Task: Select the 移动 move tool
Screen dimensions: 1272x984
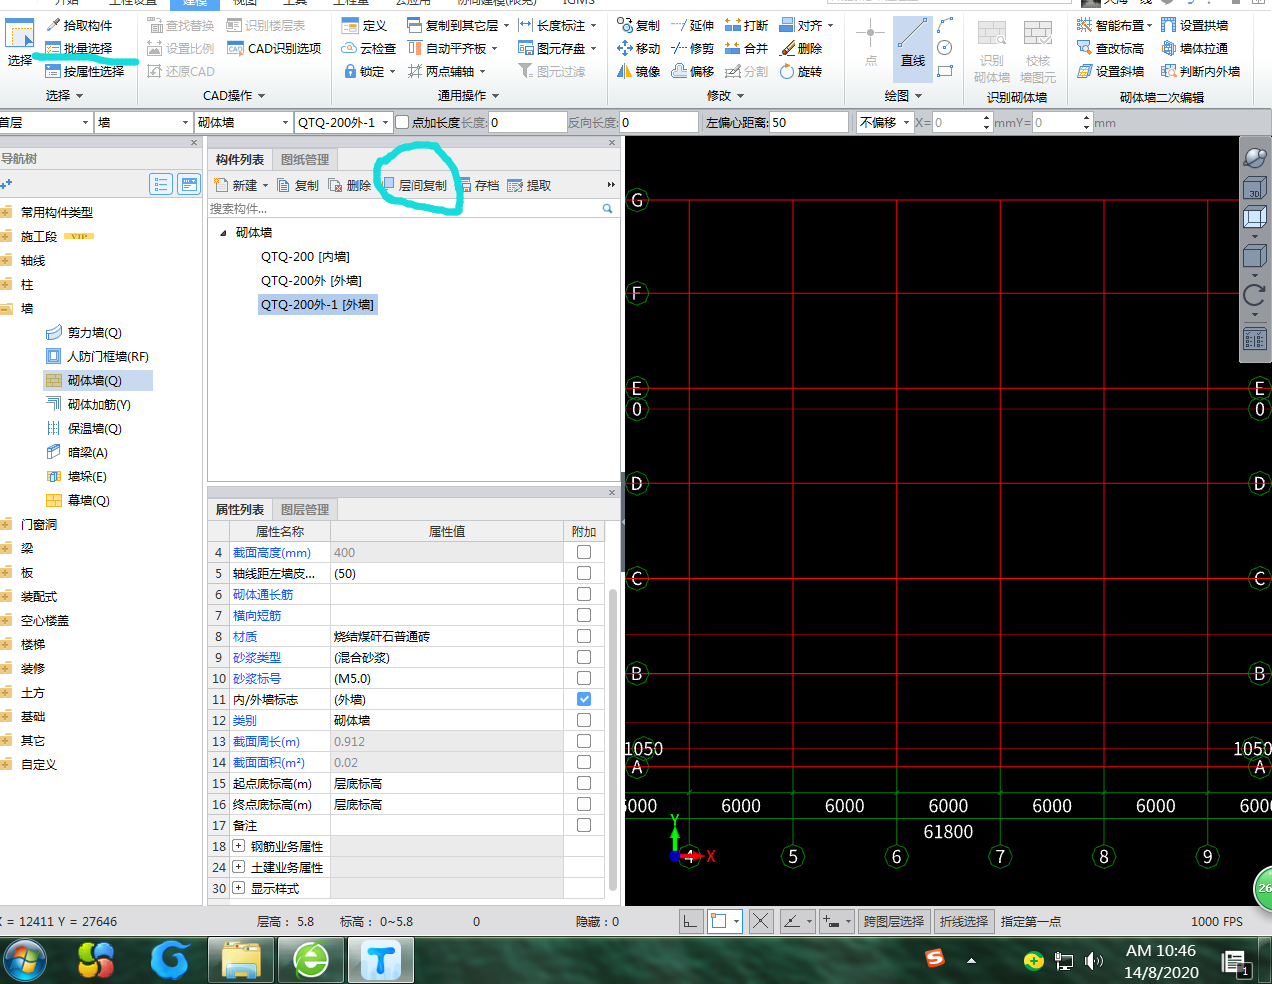Action: tap(638, 48)
